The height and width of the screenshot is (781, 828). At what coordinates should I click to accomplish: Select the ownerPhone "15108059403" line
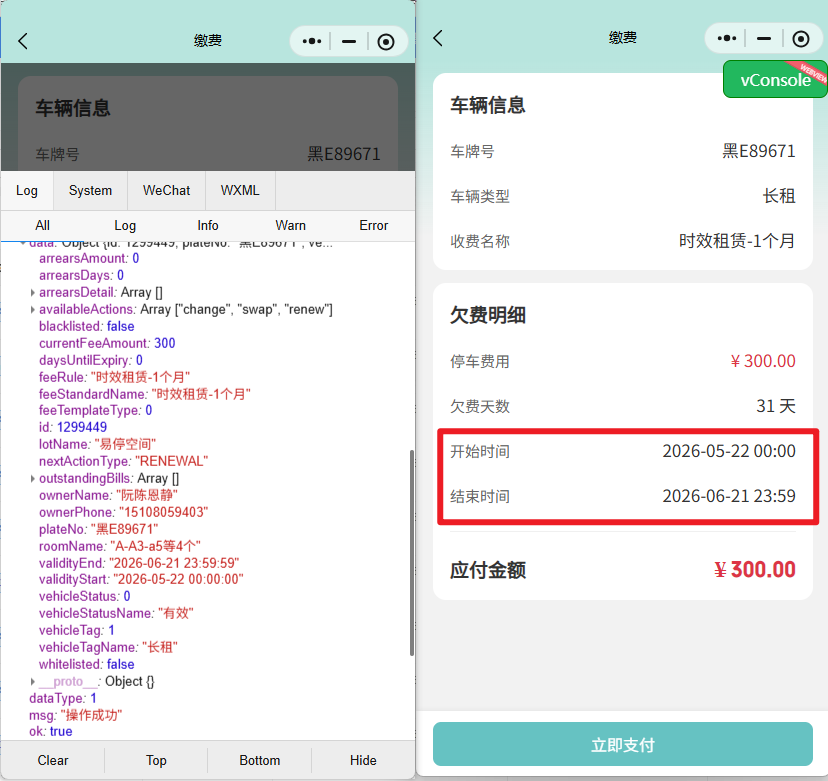pos(124,512)
